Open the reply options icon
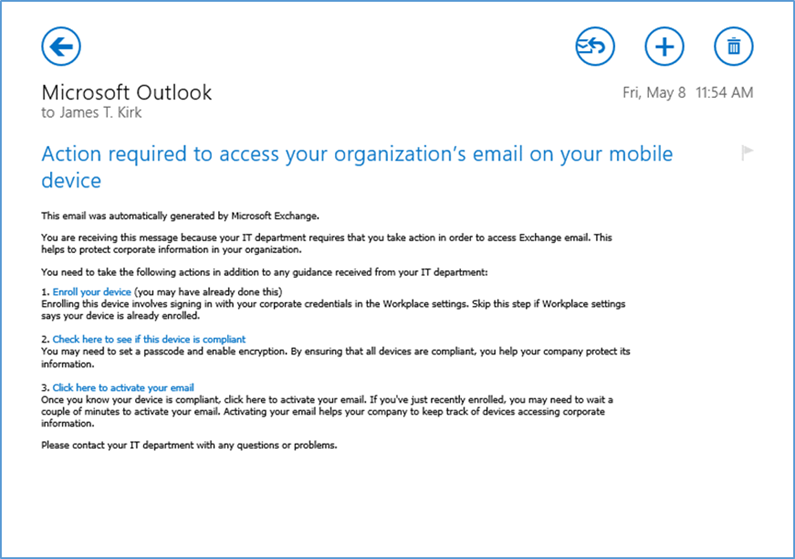Screen dimensions: 795x559 595,47
